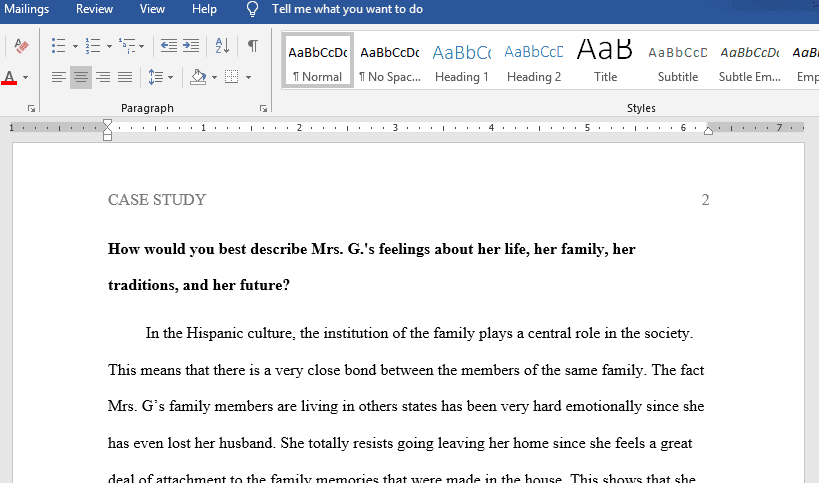This screenshot has width=819, height=483.
Task: Apply the Subtitle style
Action: pos(677,60)
